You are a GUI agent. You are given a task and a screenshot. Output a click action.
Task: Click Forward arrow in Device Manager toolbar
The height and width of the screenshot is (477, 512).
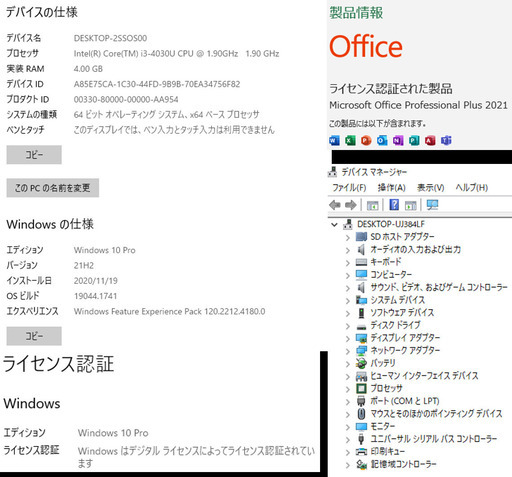click(350, 205)
